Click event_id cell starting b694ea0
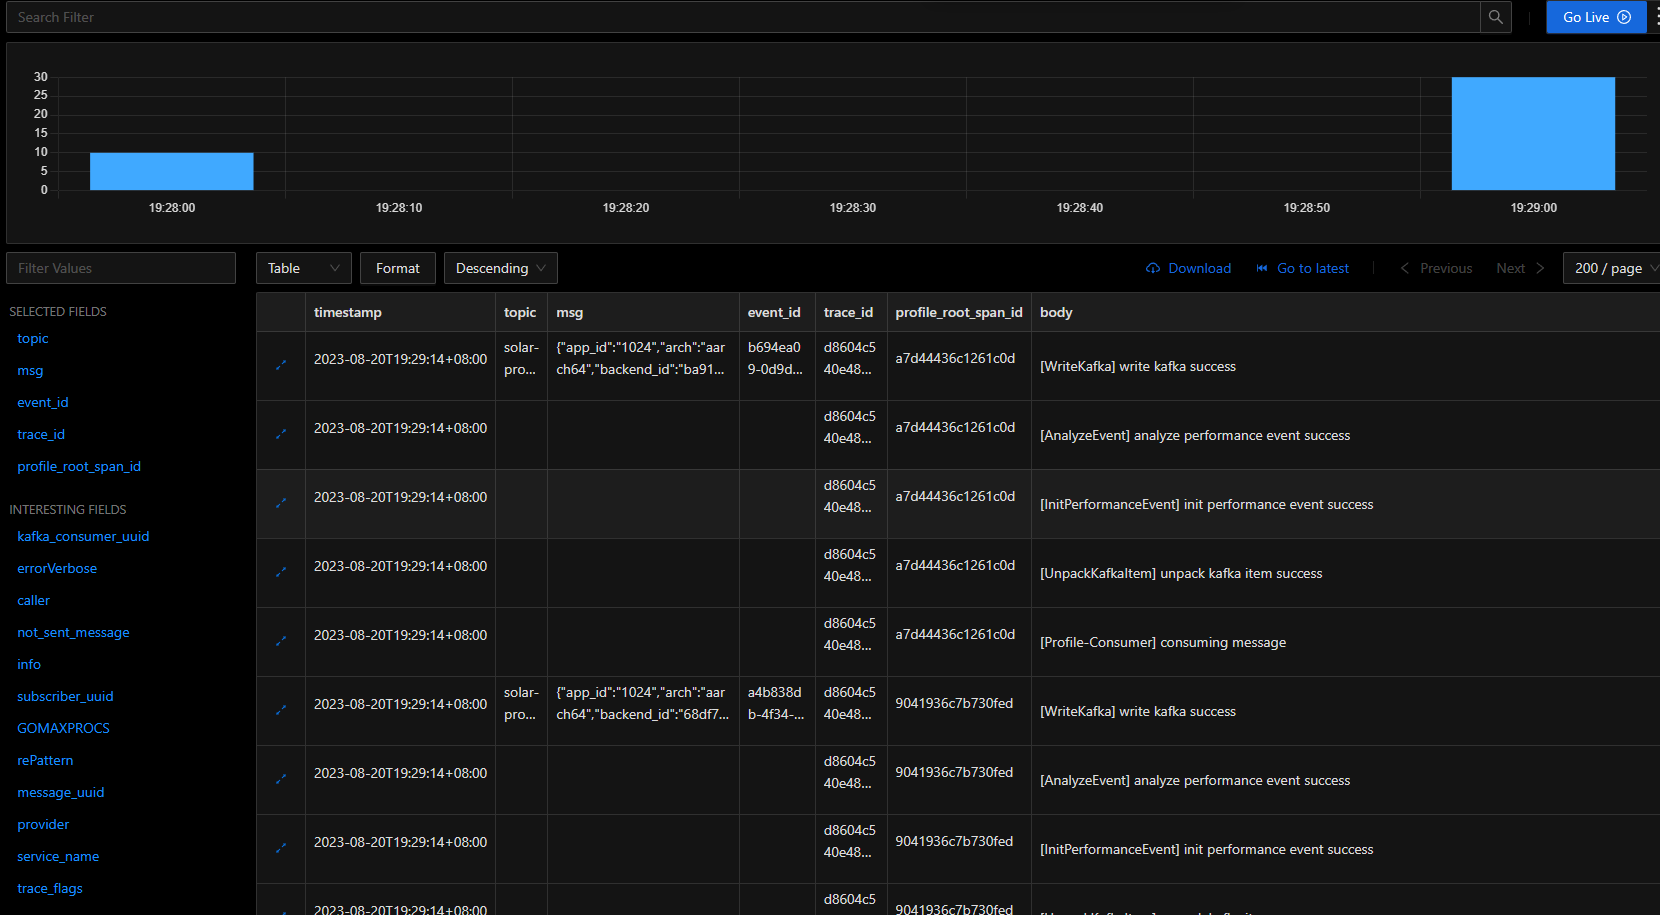This screenshot has width=1660, height=915. 775,358
